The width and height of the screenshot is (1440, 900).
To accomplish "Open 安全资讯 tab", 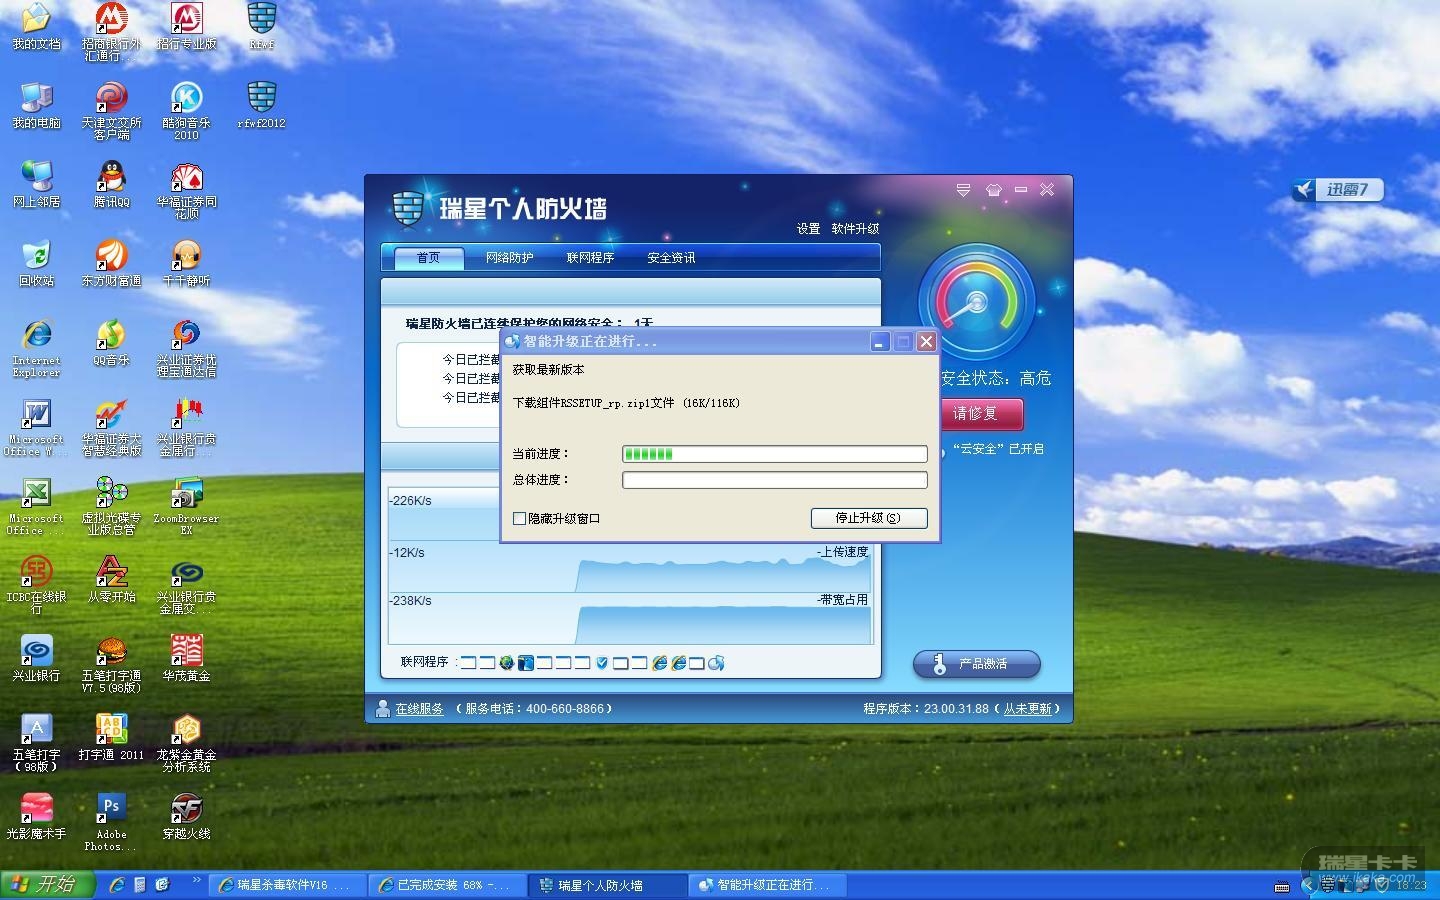I will [x=671, y=258].
